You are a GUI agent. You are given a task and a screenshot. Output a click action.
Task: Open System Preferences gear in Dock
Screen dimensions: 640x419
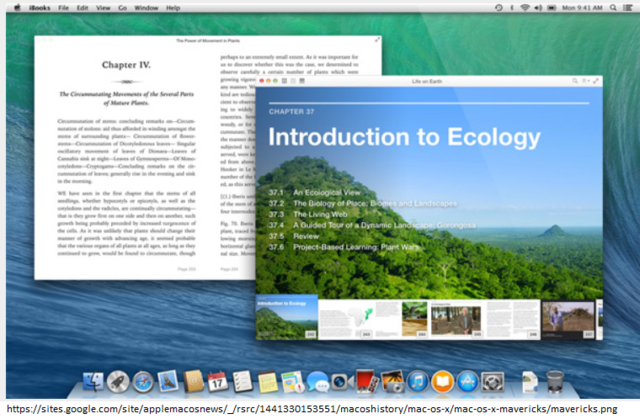(x=492, y=382)
